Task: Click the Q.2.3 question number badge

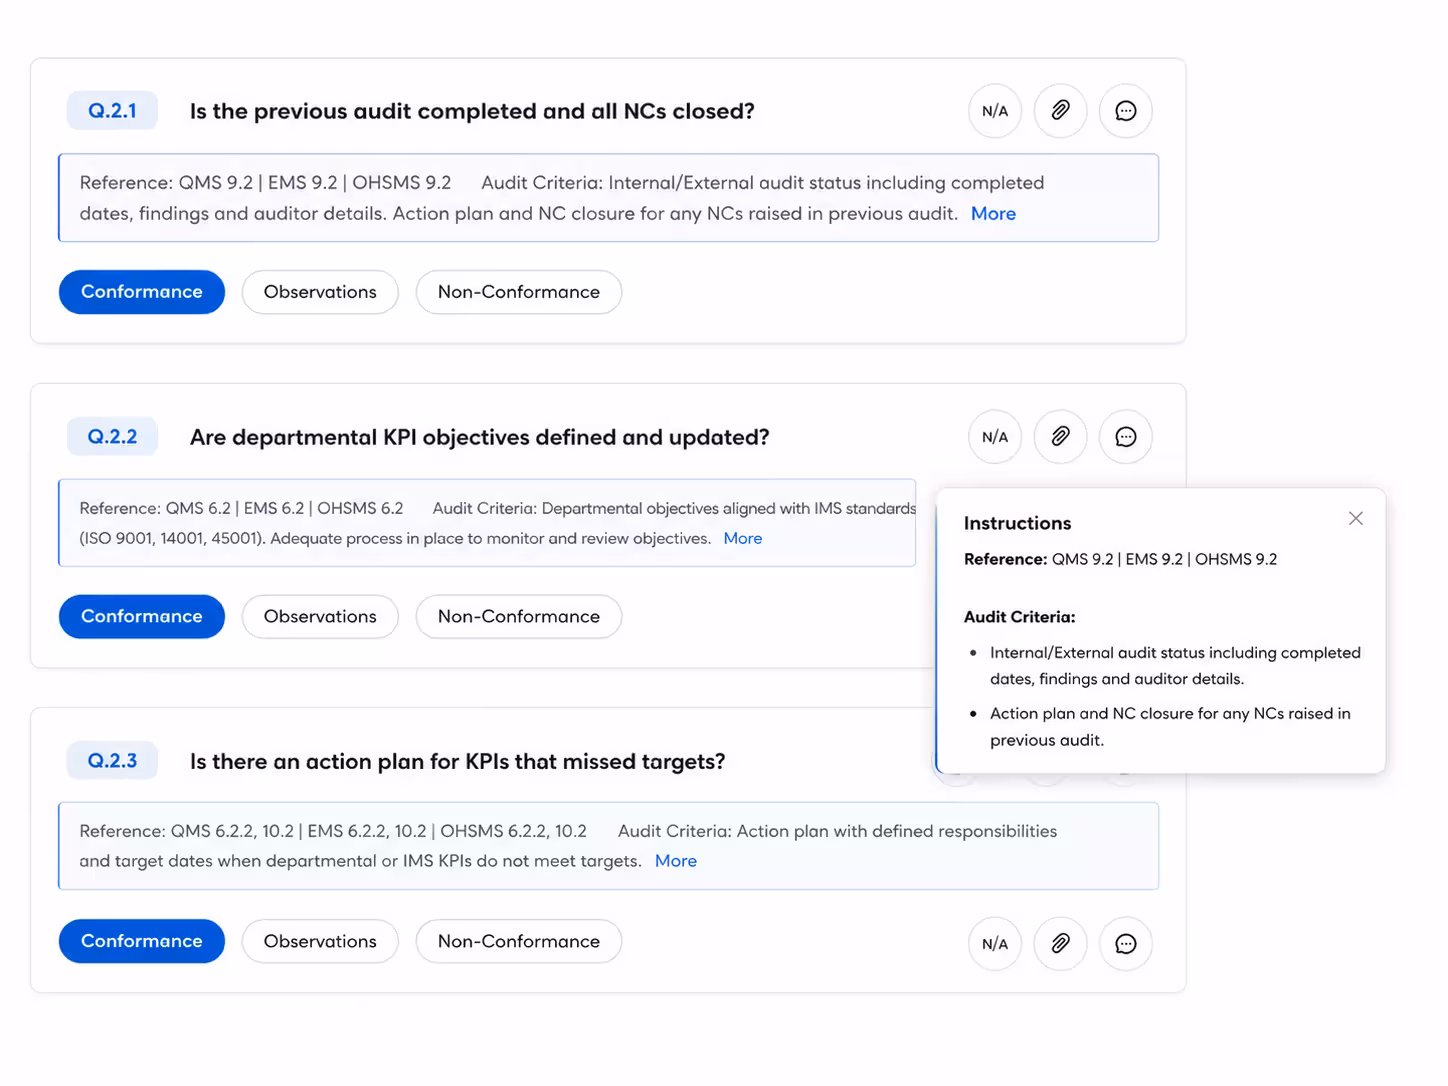Action: coord(112,761)
